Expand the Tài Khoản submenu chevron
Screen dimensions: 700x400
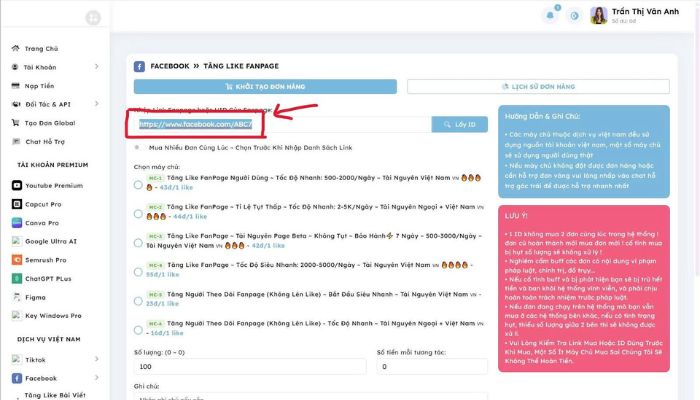click(96, 67)
